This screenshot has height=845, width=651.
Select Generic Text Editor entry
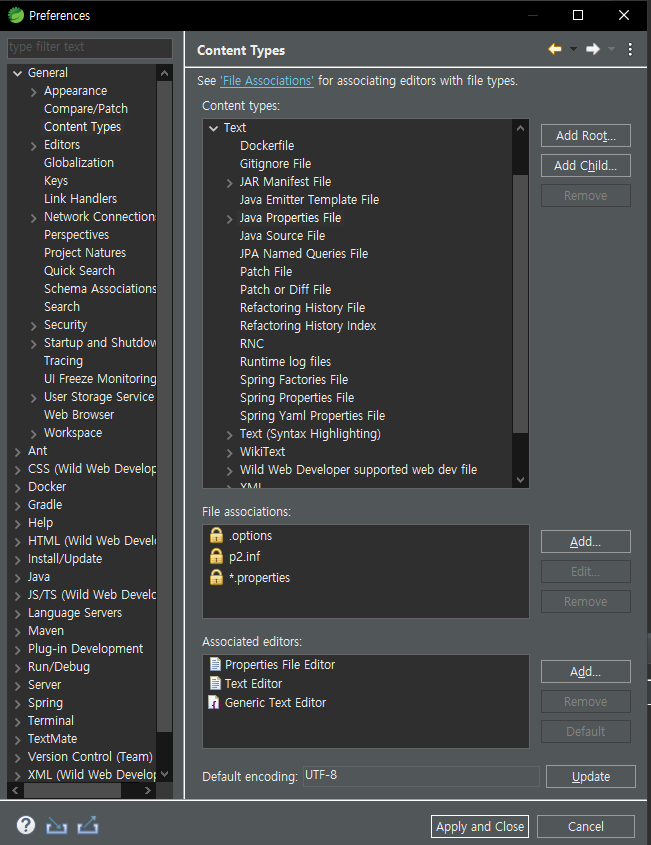tap(267, 702)
